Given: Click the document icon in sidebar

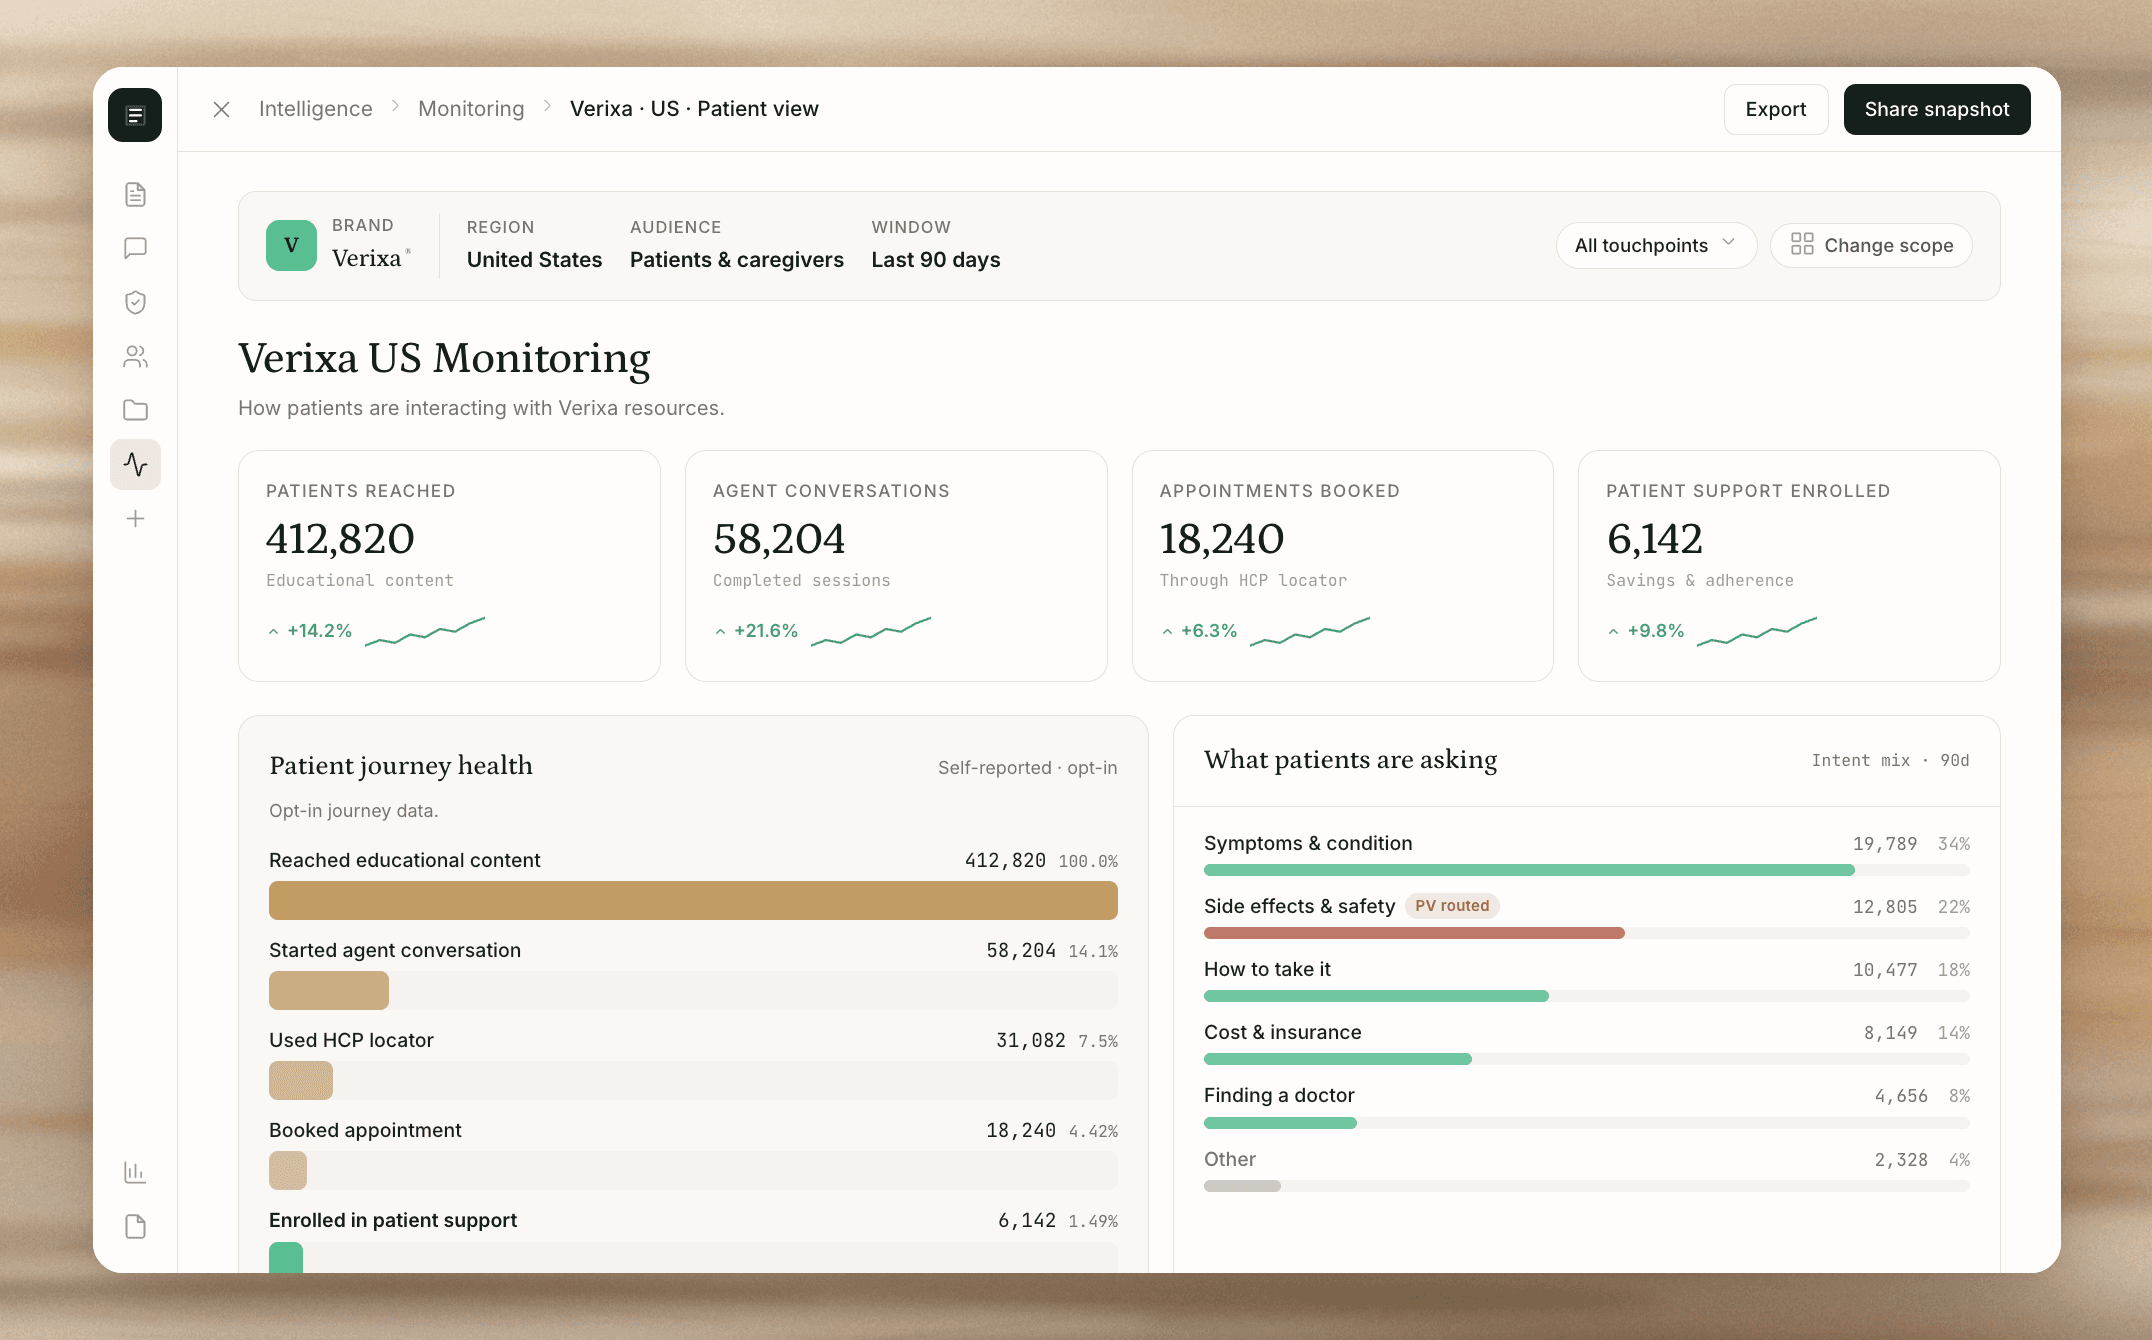Looking at the screenshot, I should point(135,194).
